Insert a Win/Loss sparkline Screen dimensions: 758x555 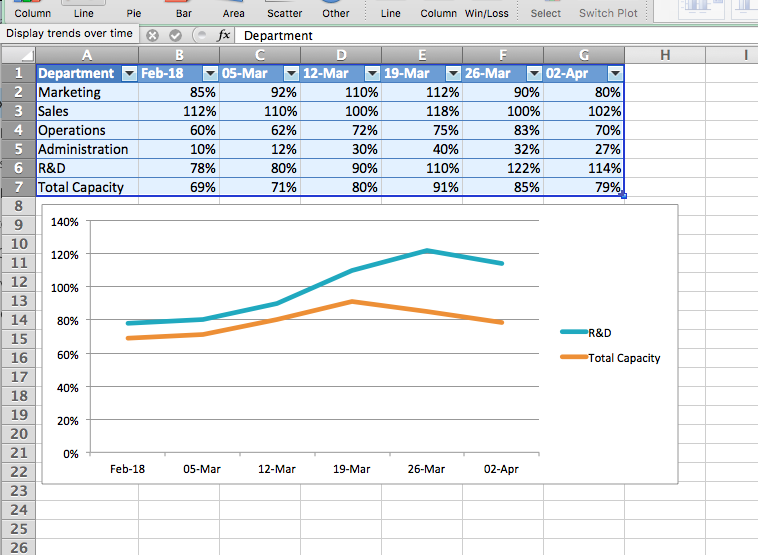point(487,11)
